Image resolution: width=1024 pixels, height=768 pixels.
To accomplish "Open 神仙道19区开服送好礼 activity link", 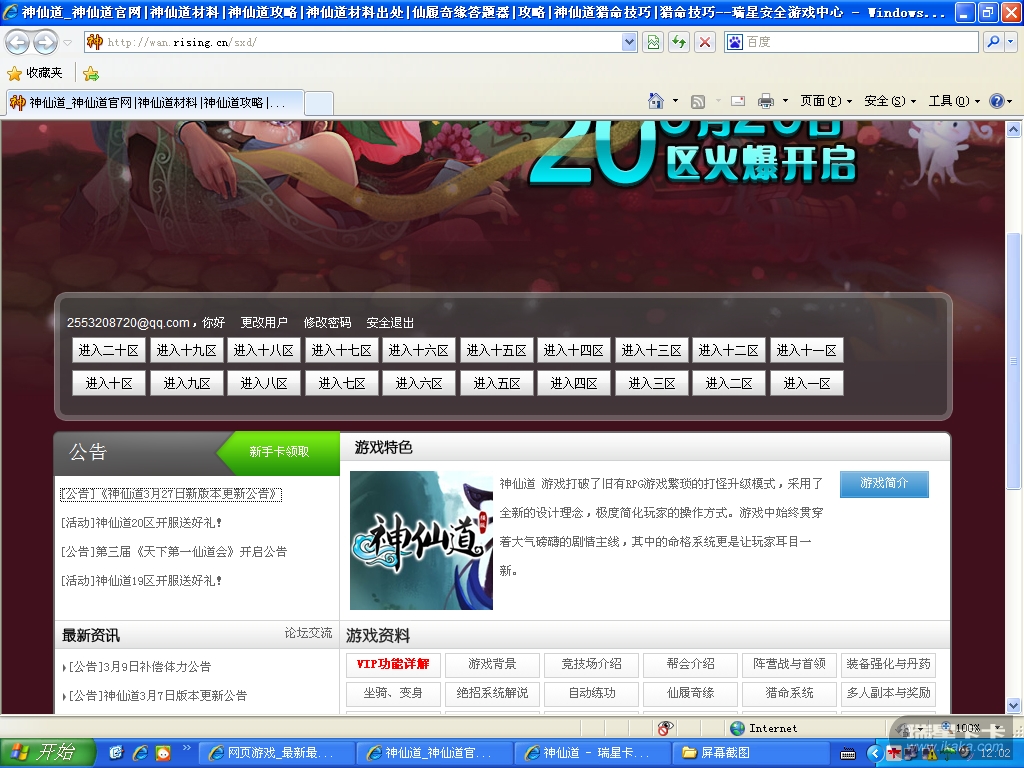I will tap(142, 581).
